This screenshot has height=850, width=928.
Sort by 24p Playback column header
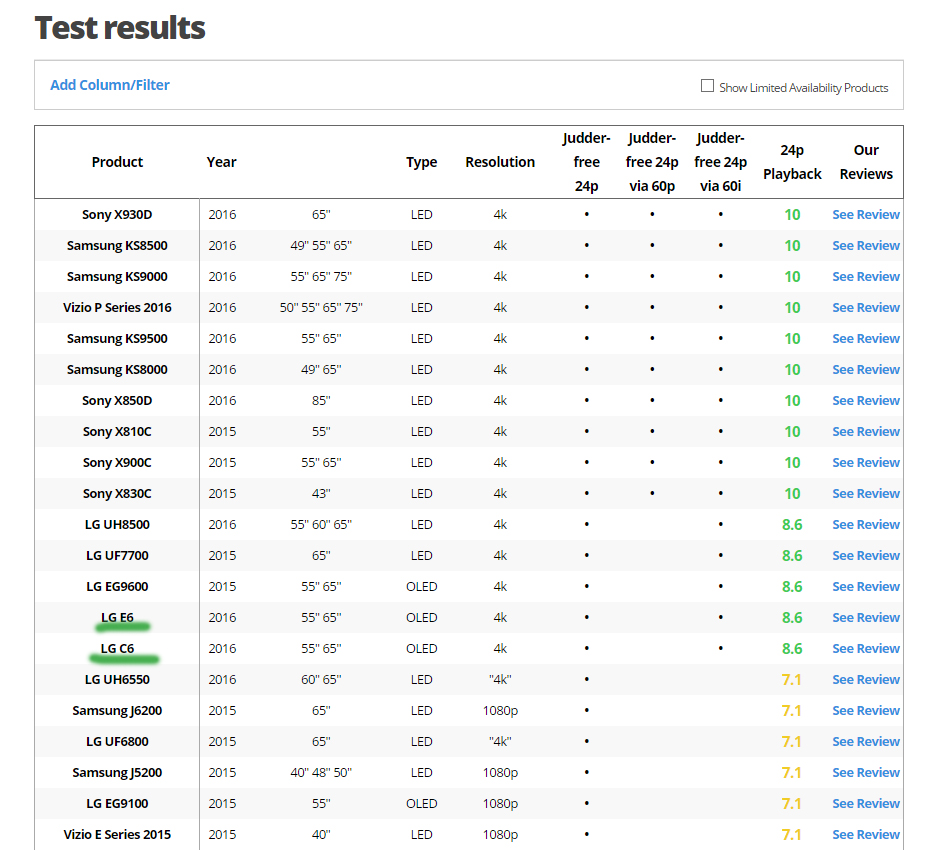pos(792,162)
